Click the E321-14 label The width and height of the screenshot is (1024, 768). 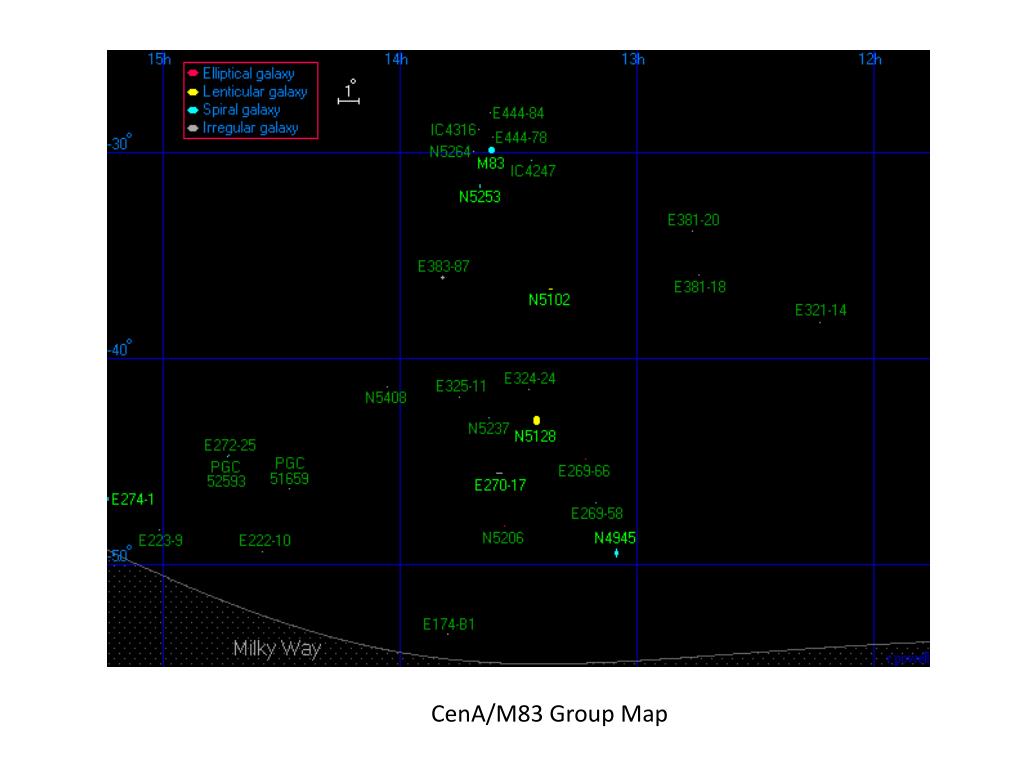(820, 310)
